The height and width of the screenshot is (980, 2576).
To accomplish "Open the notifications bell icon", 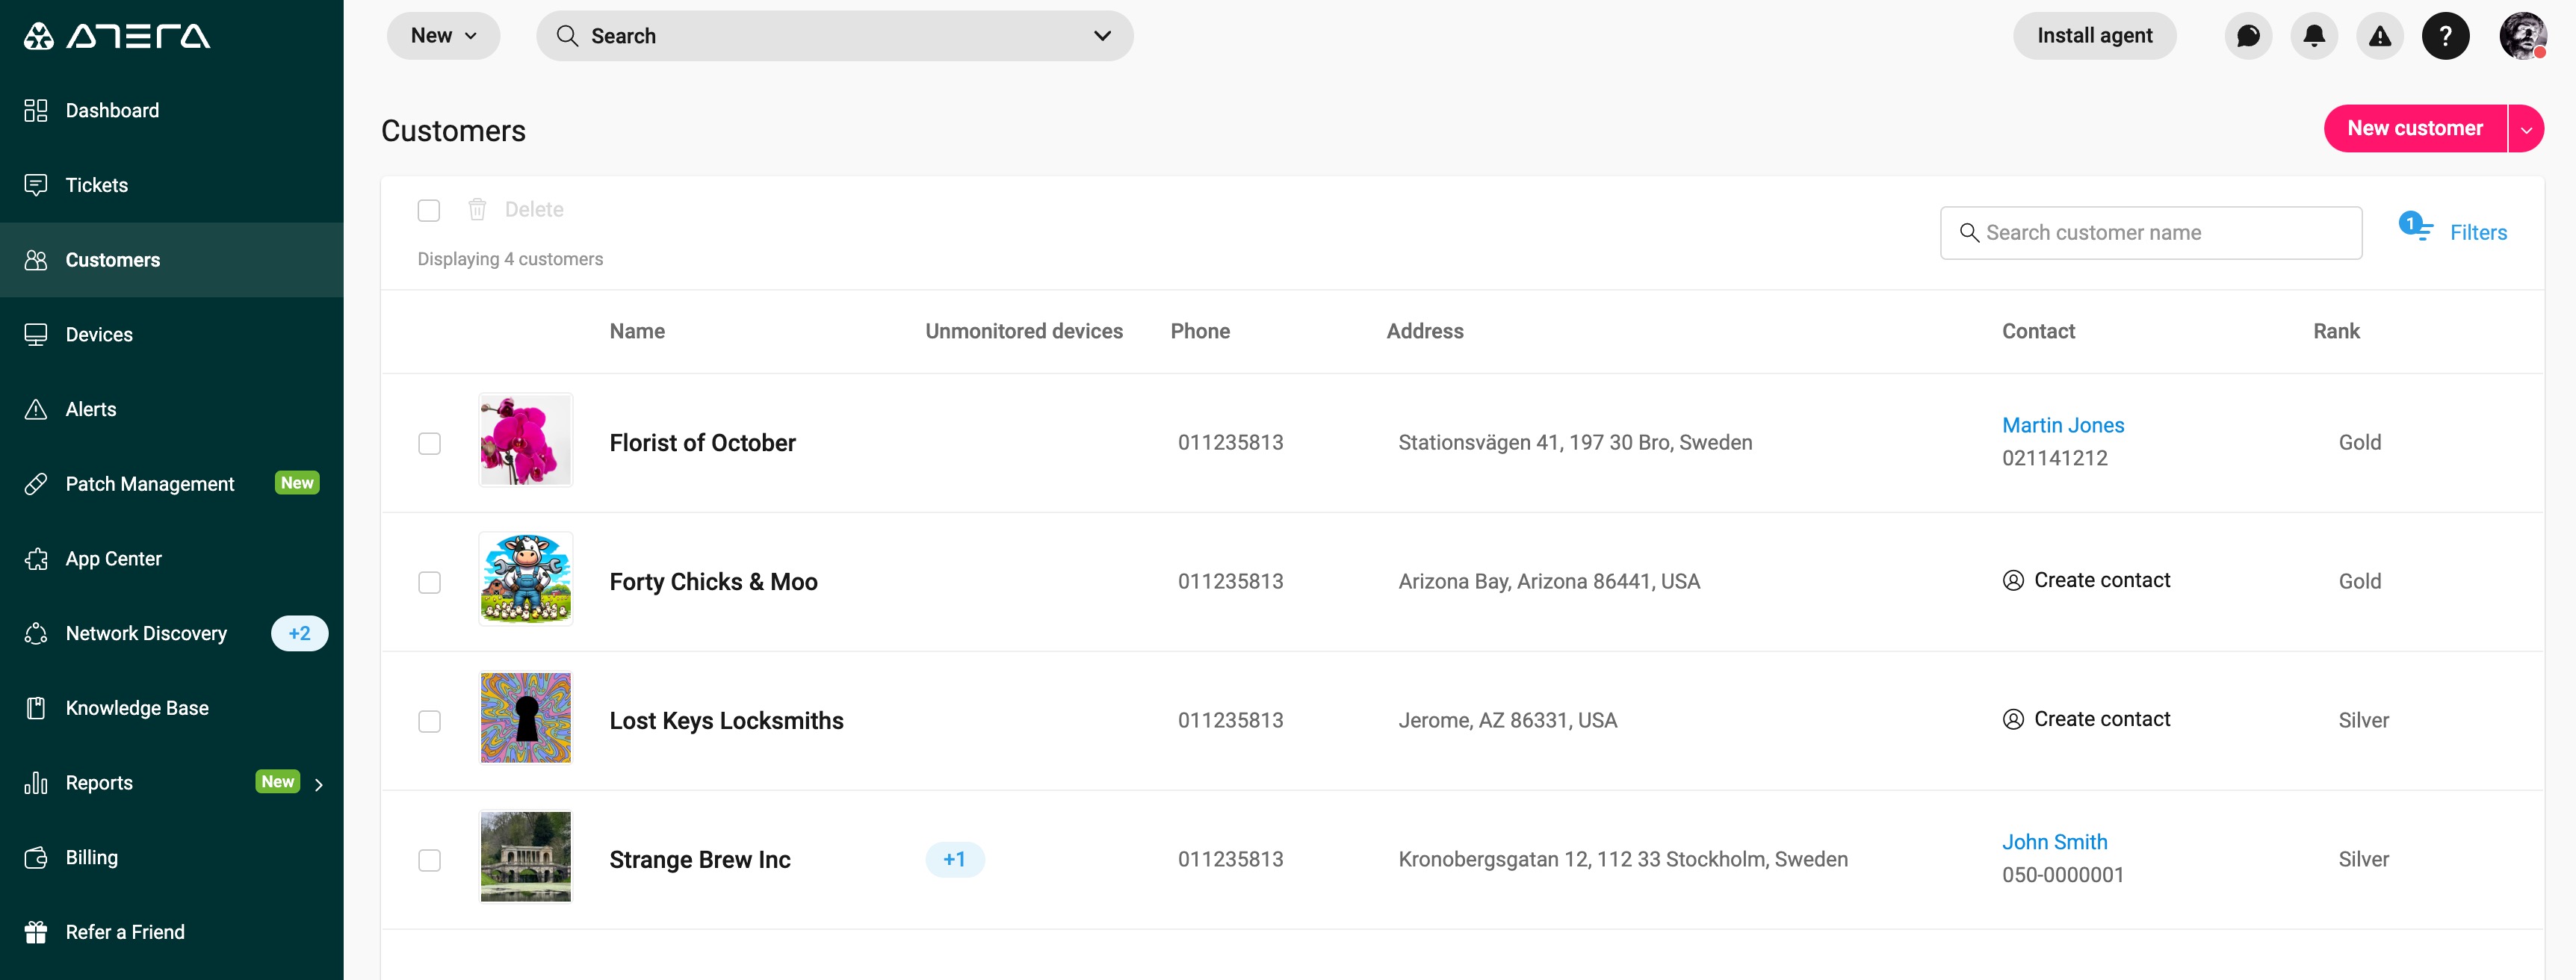I will click(x=2314, y=36).
